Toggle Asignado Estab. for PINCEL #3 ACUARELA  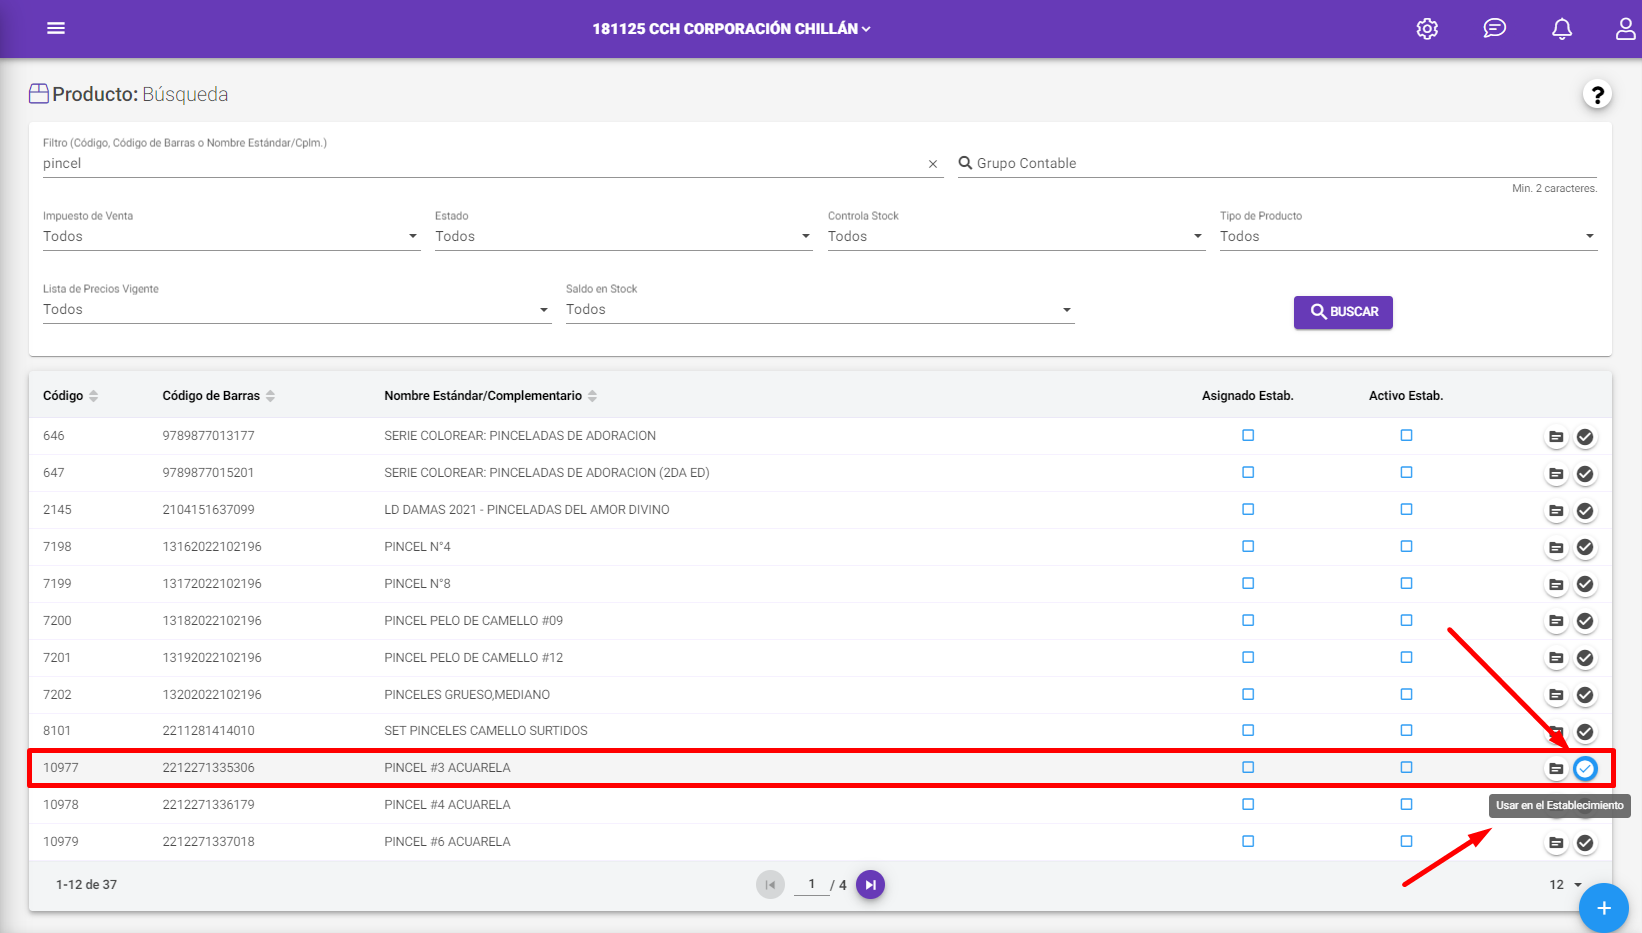tap(1248, 768)
